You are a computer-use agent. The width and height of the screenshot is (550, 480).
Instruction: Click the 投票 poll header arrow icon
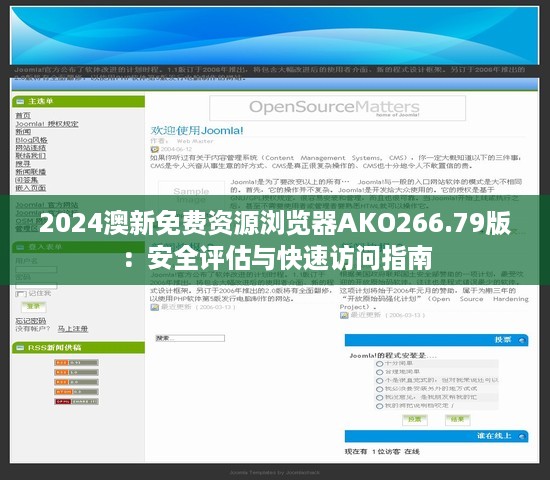coord(522,340)
